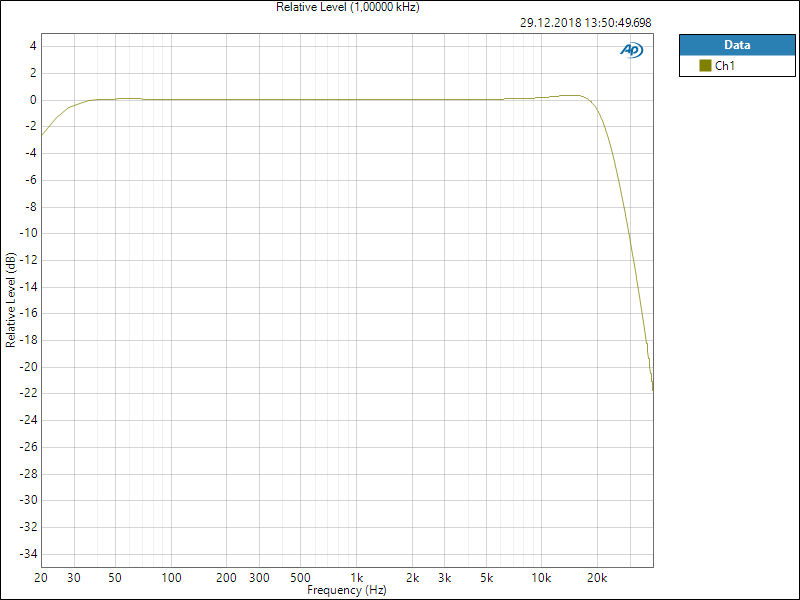Select the Ch1 legend label
Image resolution: width=800 pixels, height=600 pixels.
[724, 65]
